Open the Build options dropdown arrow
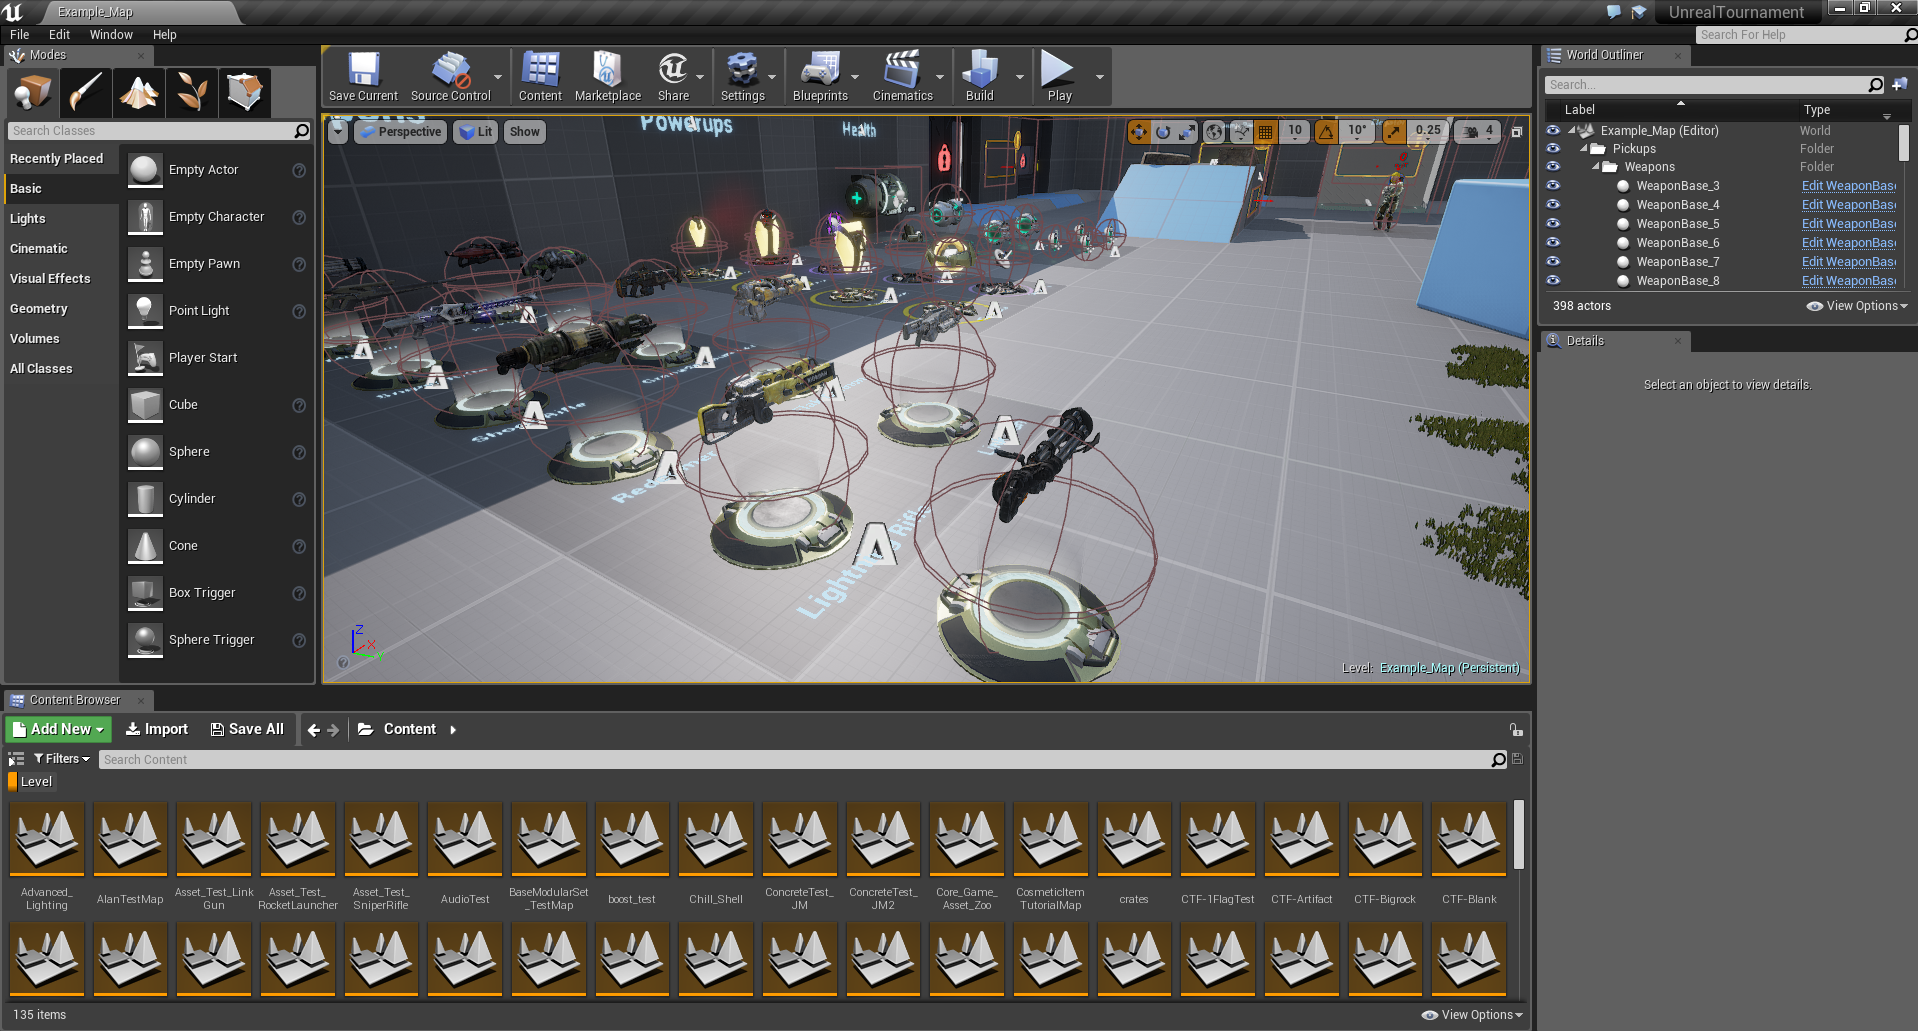Screen dimensions: 1918x1031 point(1019,77)
